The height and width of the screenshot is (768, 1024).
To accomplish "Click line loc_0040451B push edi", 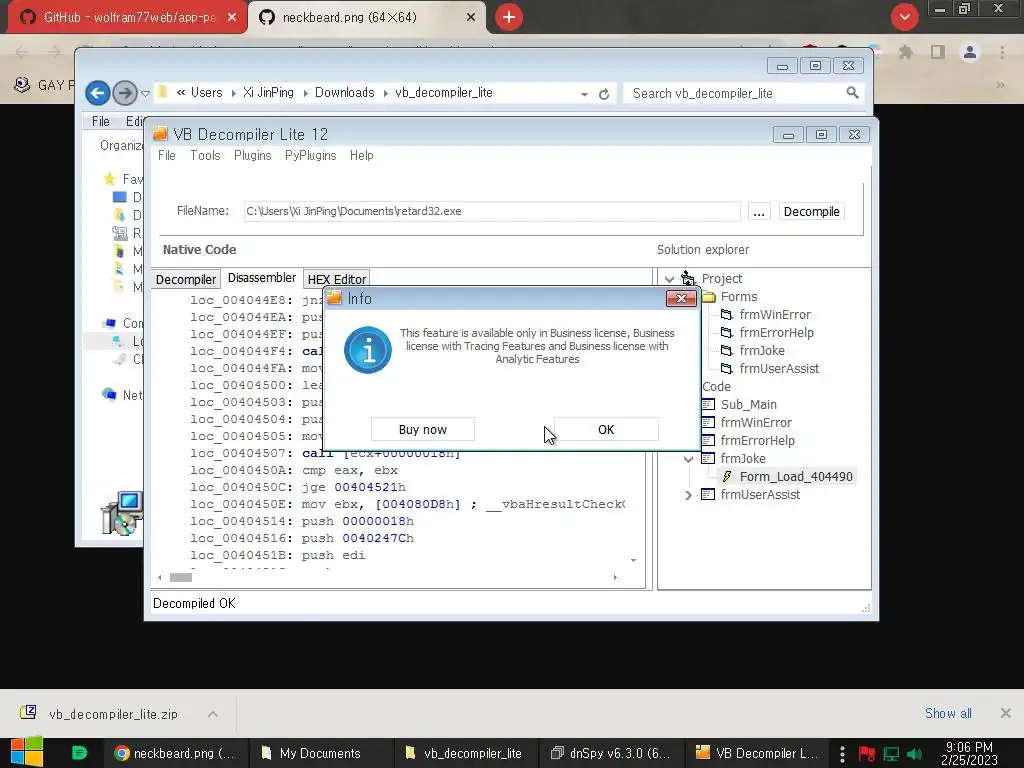I will click(x=278, y=555).
